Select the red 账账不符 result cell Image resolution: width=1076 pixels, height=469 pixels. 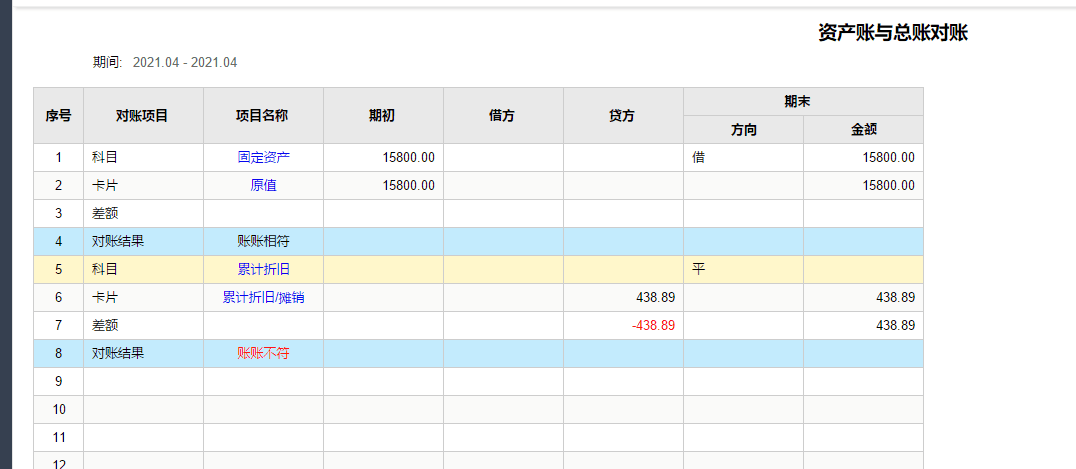tap(264, 354)
